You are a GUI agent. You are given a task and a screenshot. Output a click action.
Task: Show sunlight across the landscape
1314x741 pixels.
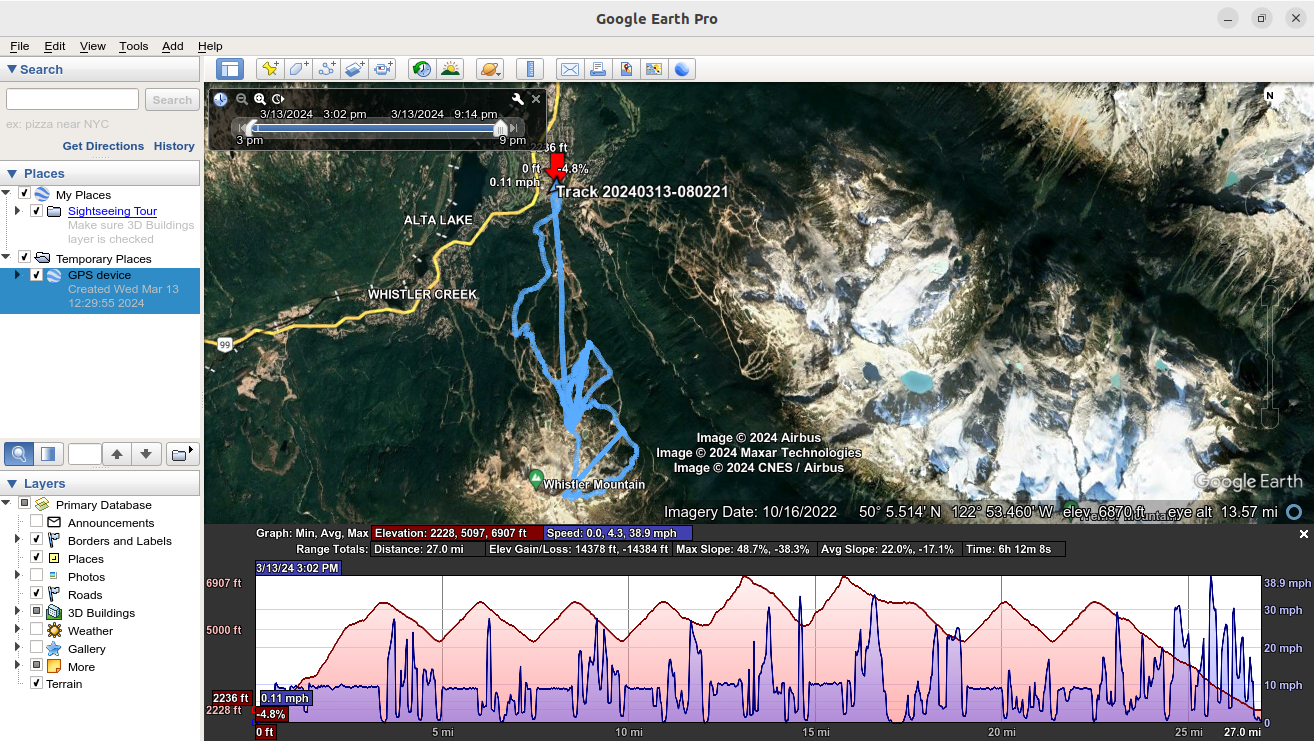[450, 69]
